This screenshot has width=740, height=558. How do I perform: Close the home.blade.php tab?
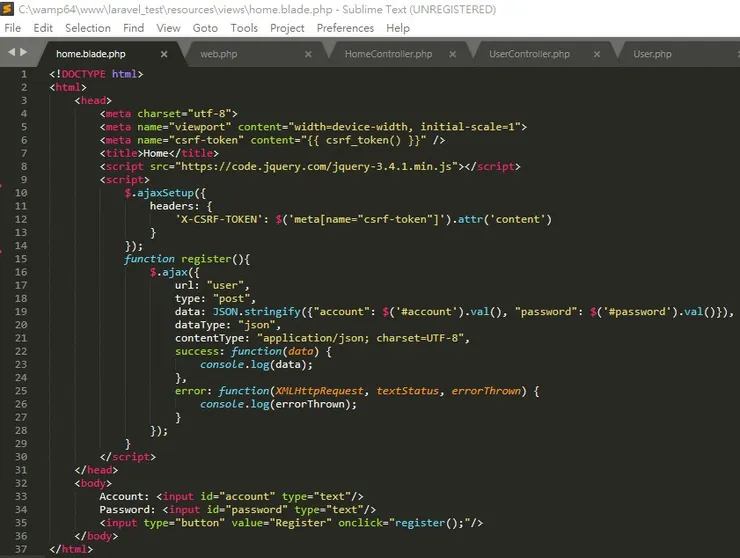coord(163,53)
